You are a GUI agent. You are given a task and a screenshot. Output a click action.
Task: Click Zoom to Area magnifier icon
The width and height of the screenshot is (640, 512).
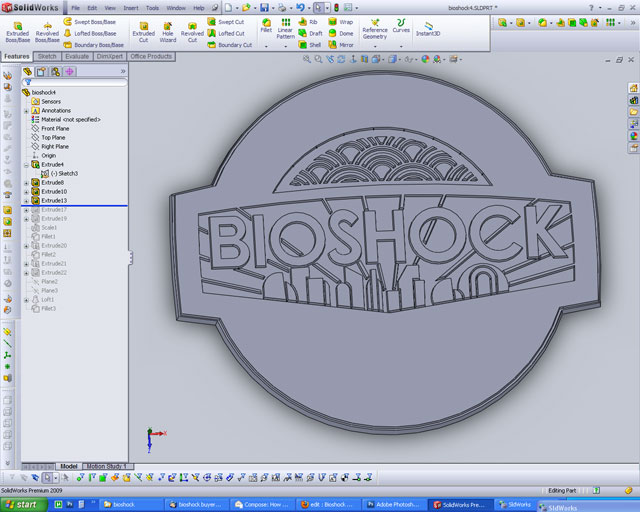[318, 59]
